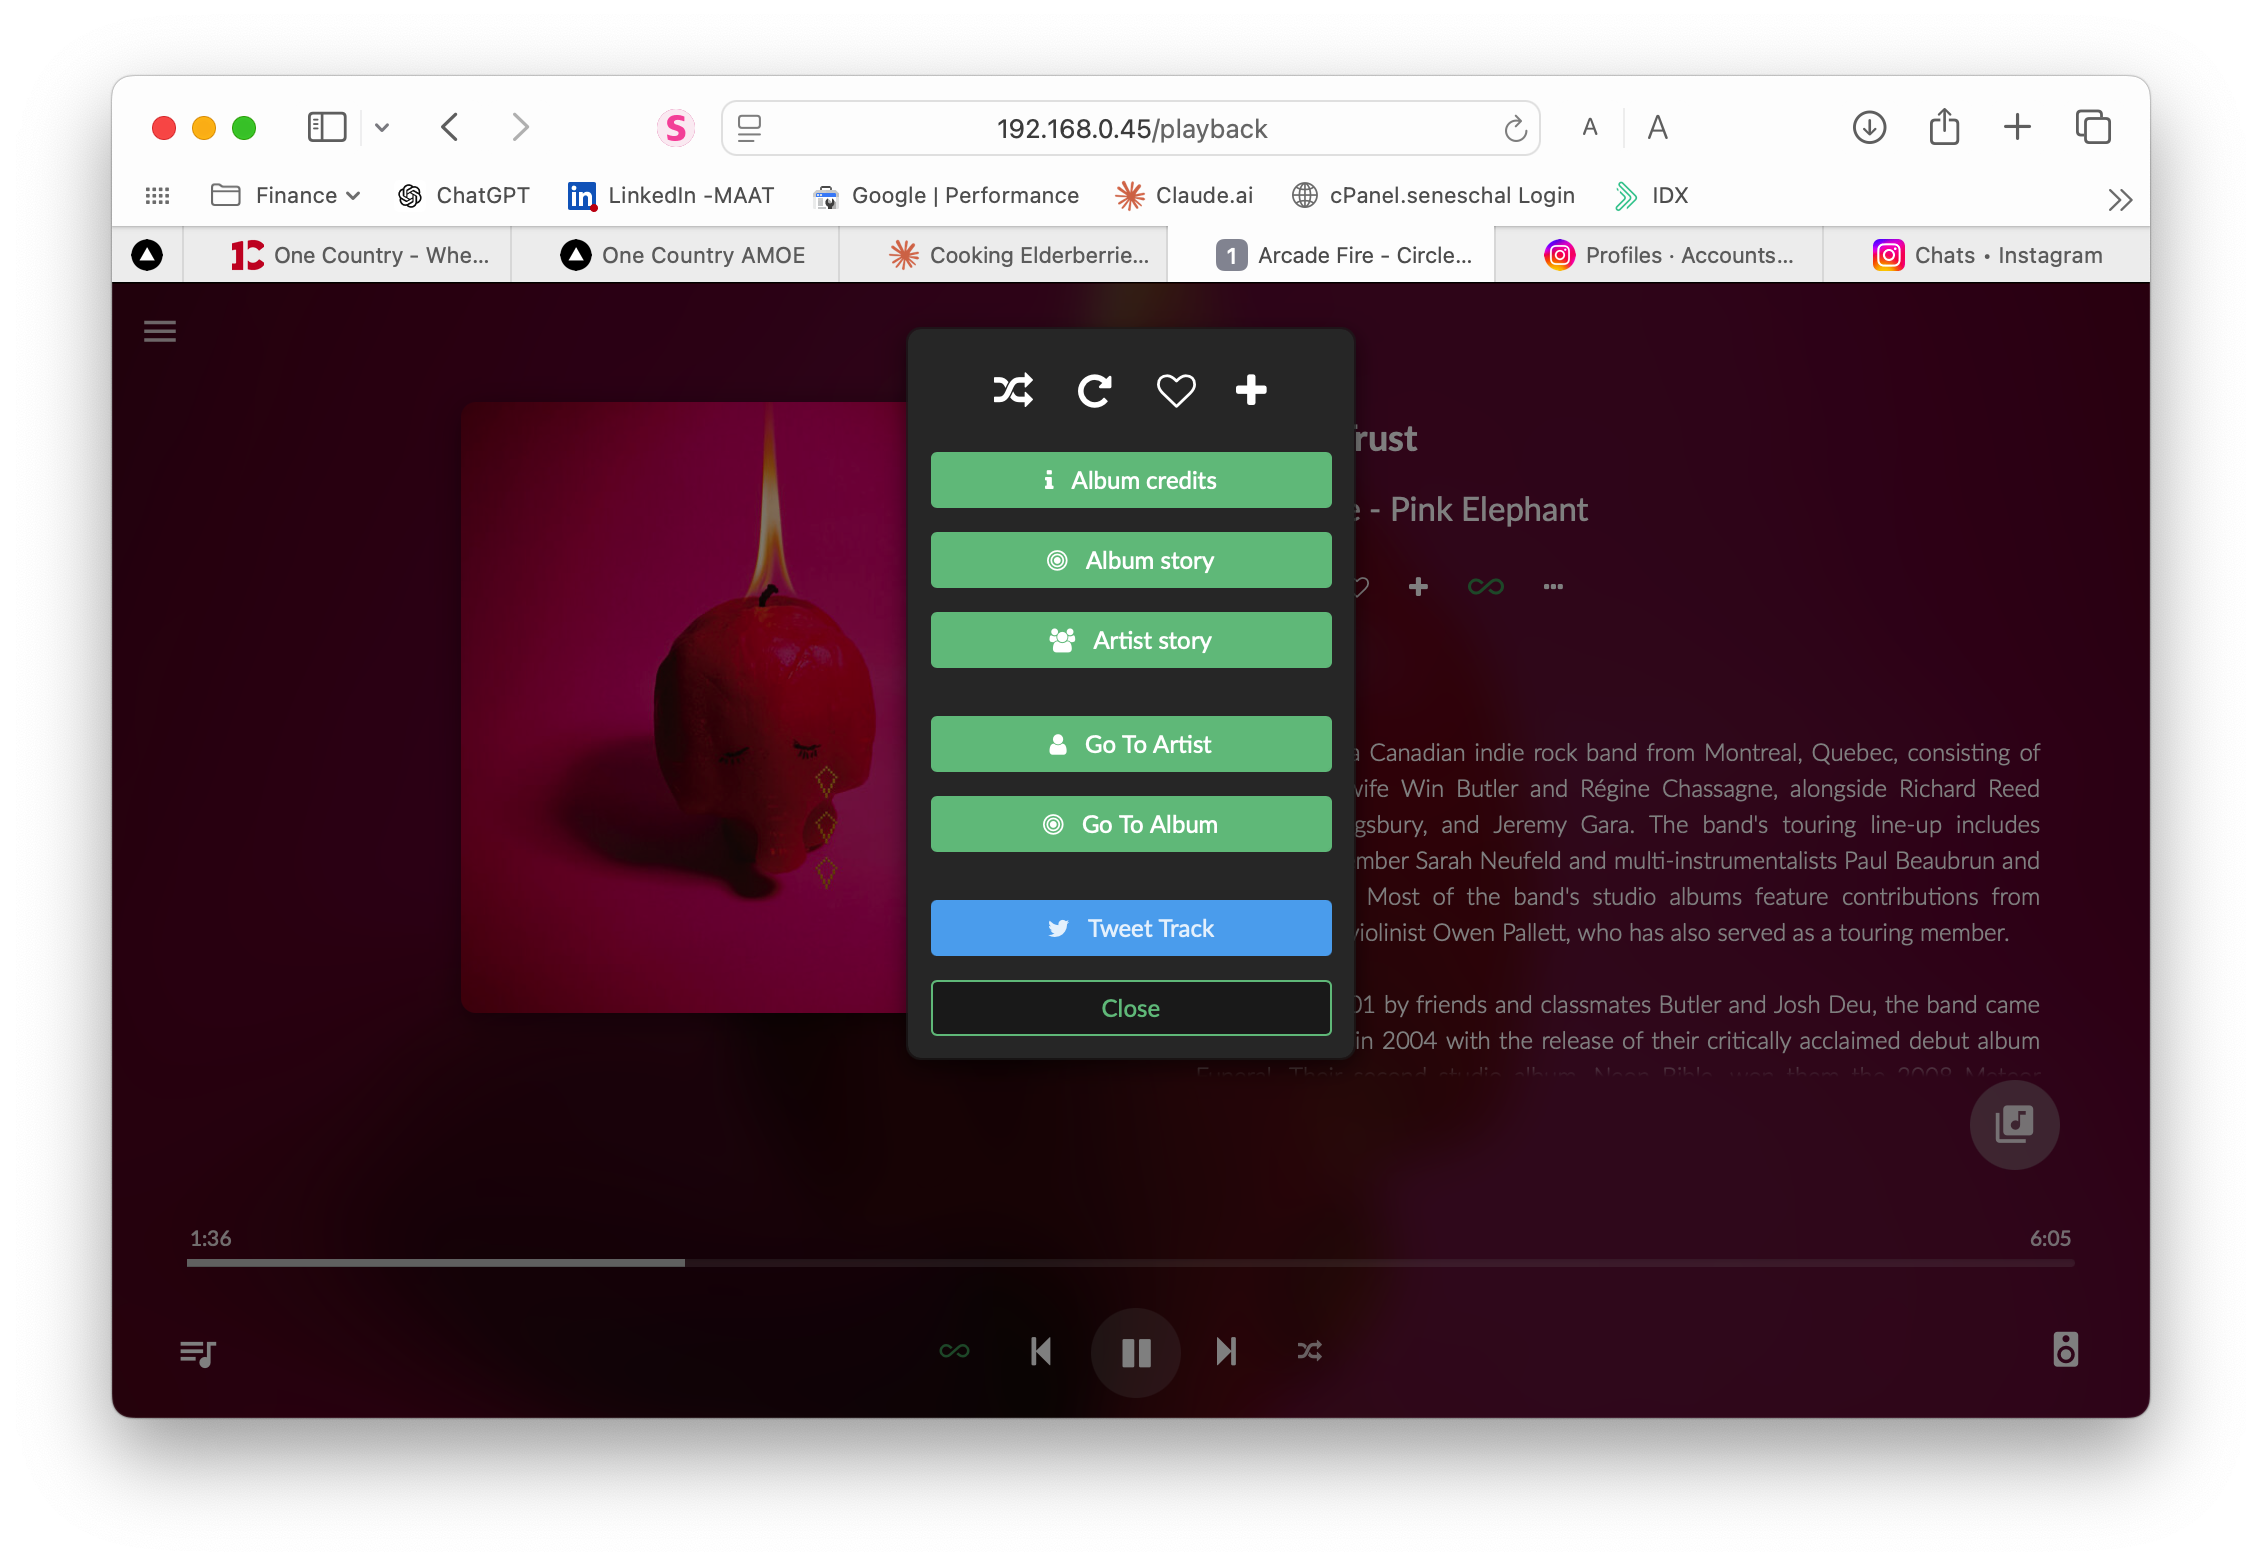Viewport: 2262px width, 1566px height.
Task: Open the hamburger menu in player
Action: [x=160, y=331]
